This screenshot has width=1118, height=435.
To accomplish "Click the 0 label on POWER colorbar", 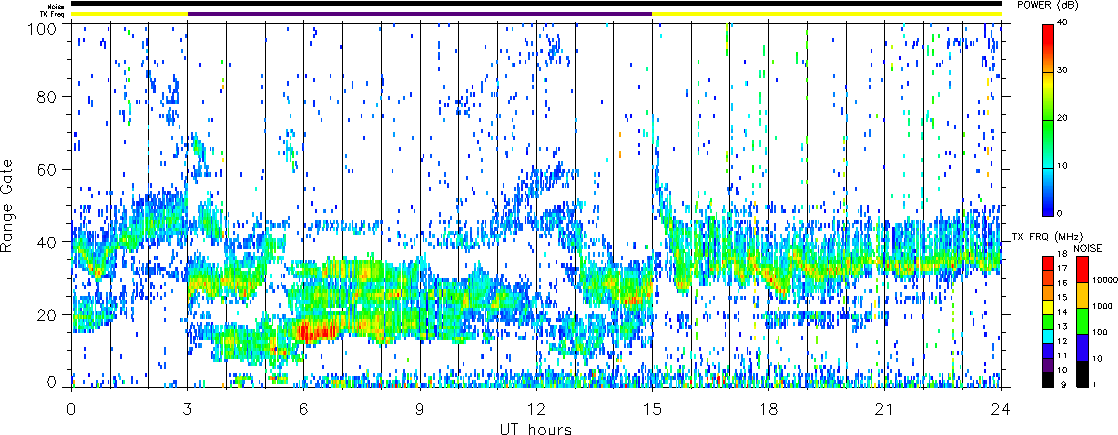I will [1062, 213].
